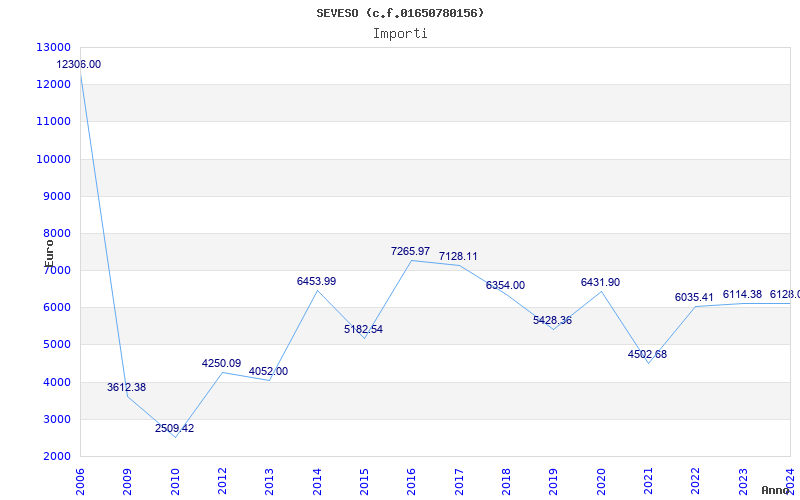Screen dimensions: 800x500
Task: Click the Anno x-axis title
Action: (x=775, y=490)
